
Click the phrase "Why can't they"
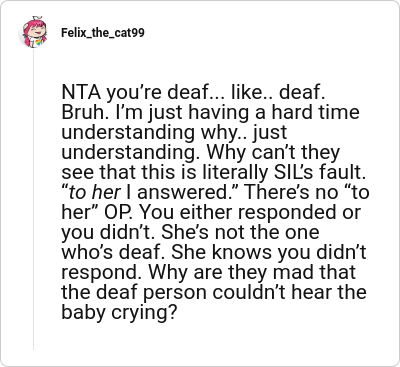[273, 152]
